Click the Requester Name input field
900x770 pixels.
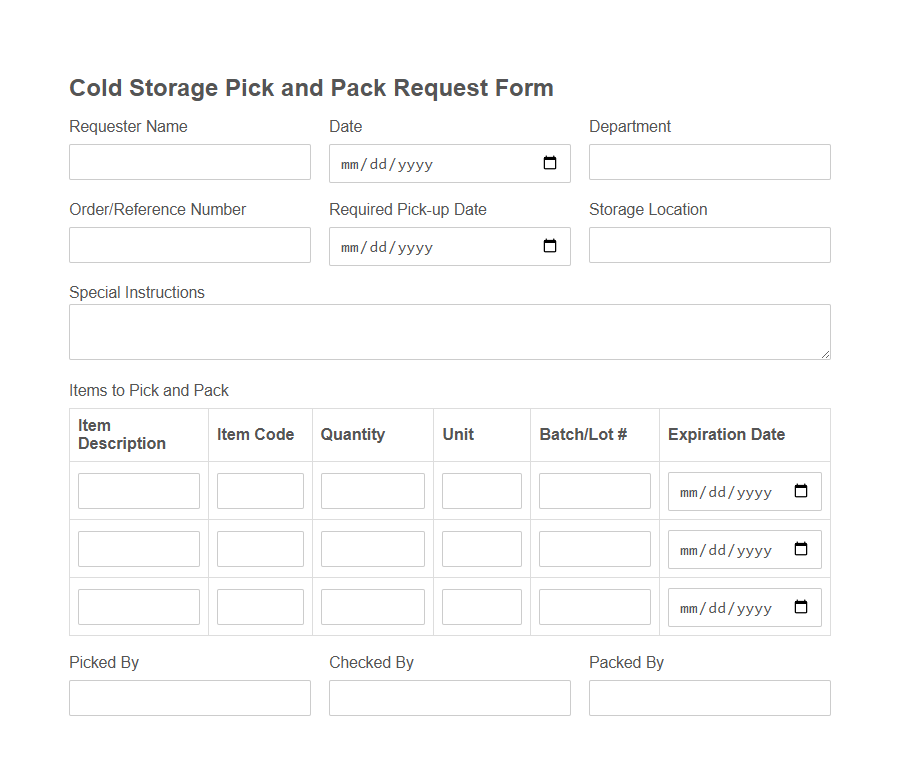pyautogui.click(x=189, y=162)
